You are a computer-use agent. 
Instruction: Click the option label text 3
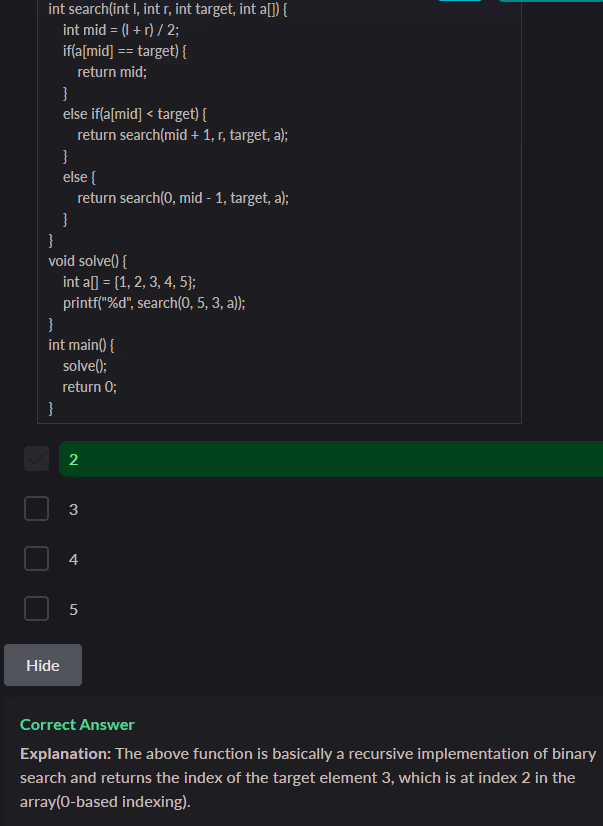73,510
